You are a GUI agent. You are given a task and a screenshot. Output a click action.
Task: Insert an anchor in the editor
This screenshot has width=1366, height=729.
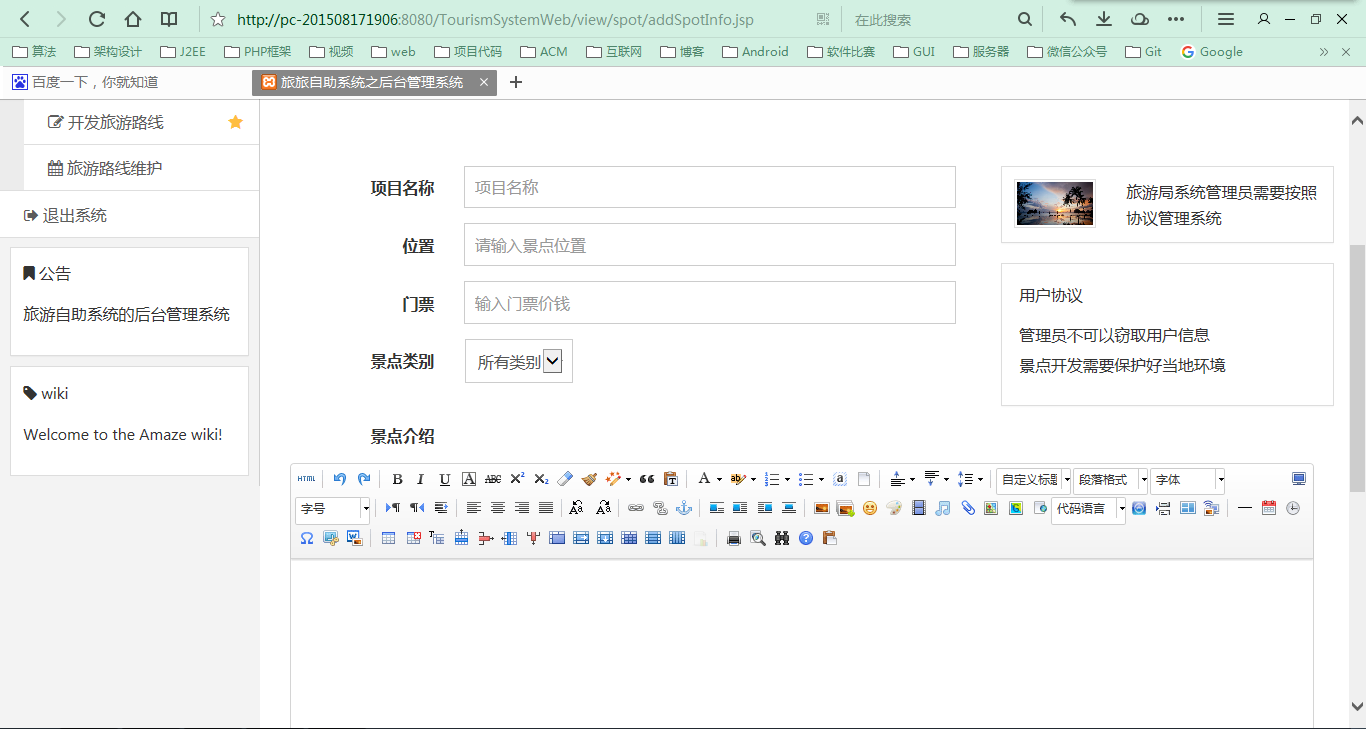coord(684,508)
